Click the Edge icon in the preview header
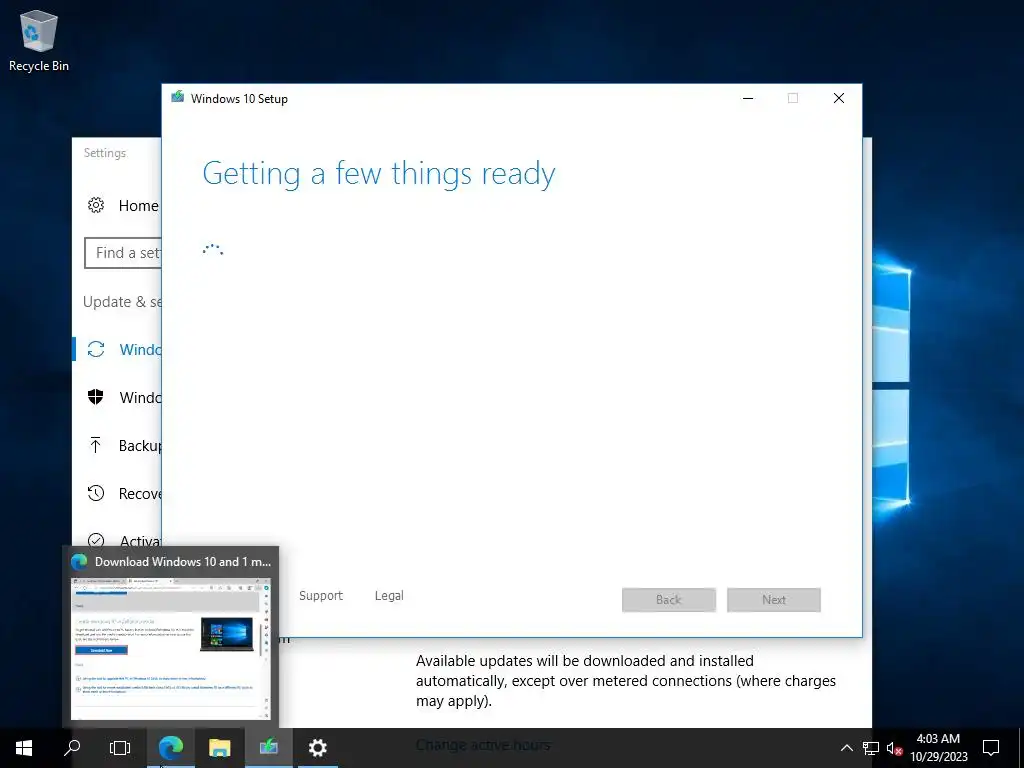The width and height of the screenshot is (1024, 768). point(80,562)
